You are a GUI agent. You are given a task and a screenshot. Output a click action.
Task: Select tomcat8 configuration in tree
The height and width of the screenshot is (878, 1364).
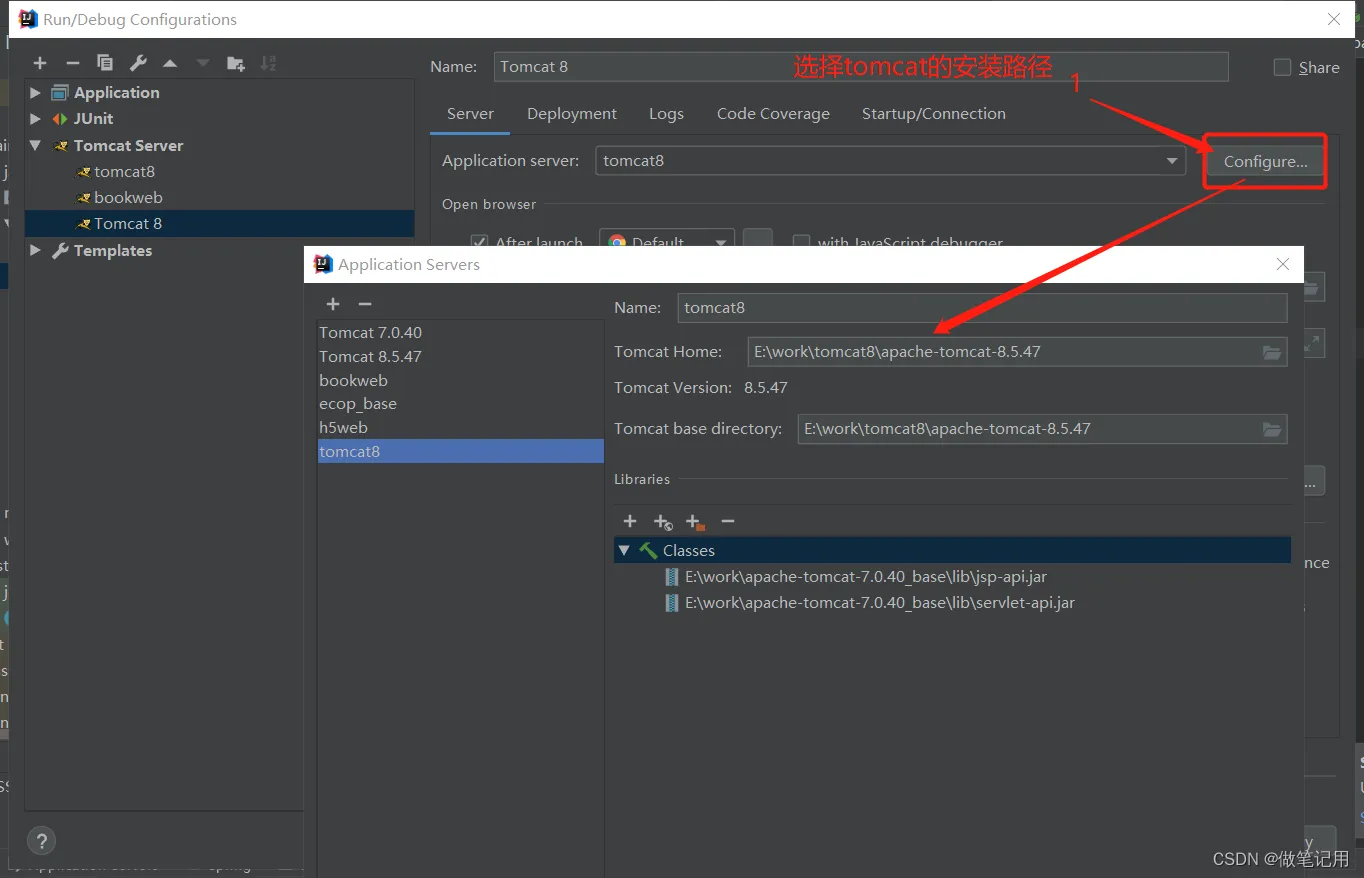(x=124, y=171)
